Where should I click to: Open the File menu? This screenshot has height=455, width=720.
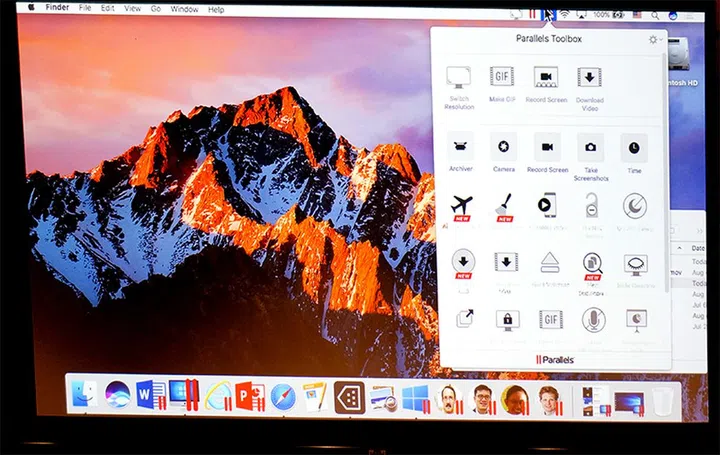click(84, 8)
